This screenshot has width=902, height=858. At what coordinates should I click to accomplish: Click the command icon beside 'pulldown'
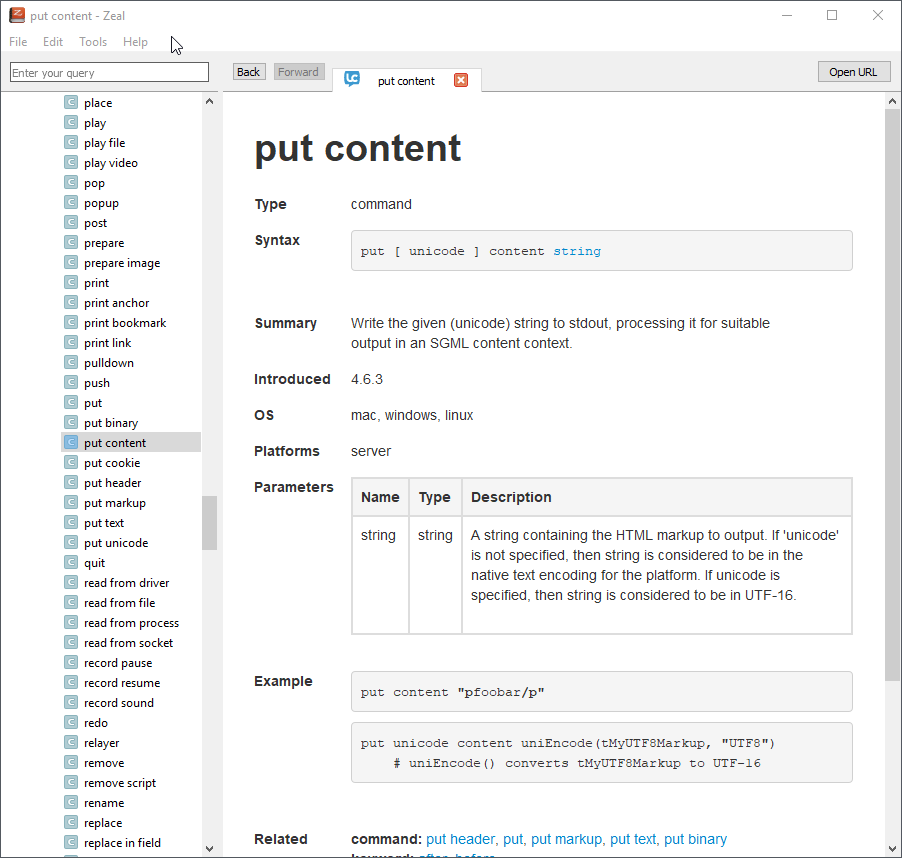71,363
